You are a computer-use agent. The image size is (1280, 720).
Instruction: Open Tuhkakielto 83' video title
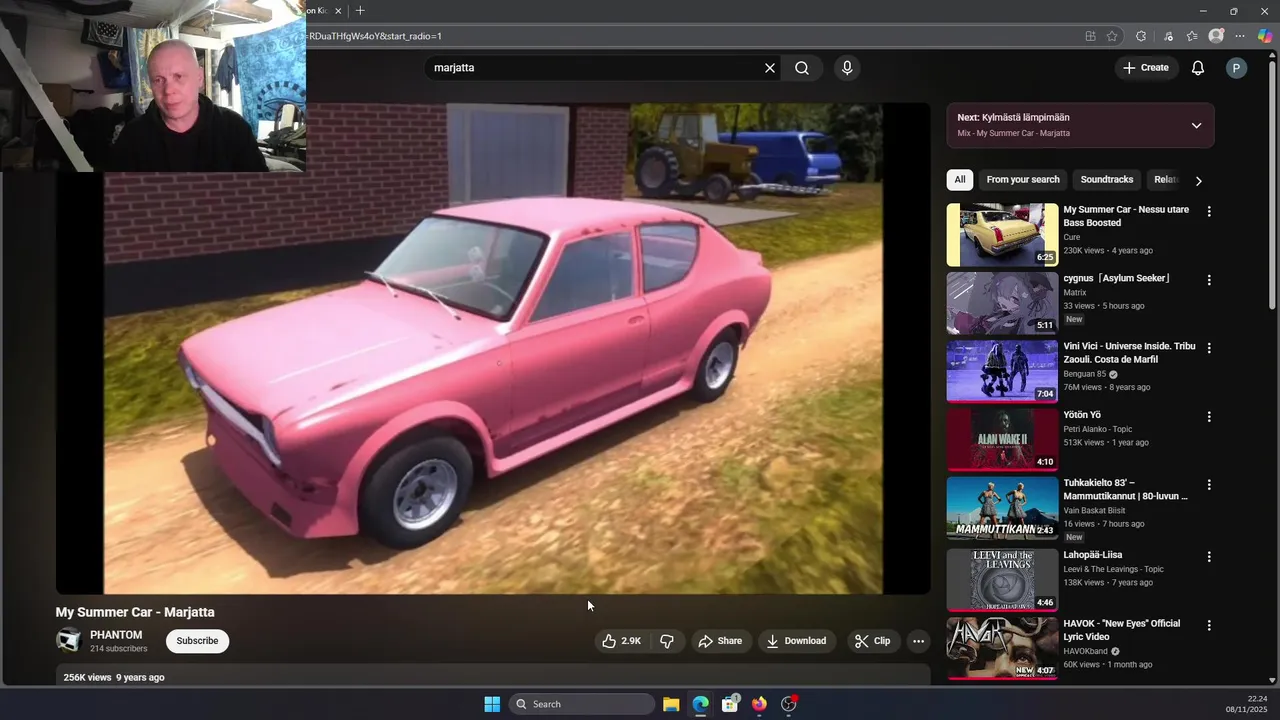tap(1126, 489)
